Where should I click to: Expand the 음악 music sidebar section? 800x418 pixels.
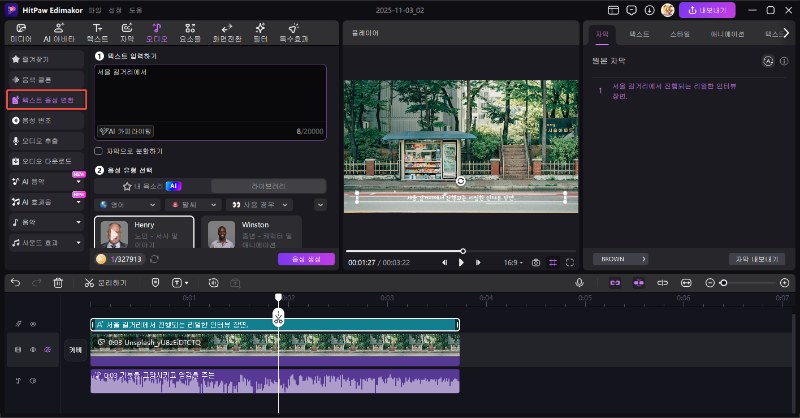[x=79, y=223]
